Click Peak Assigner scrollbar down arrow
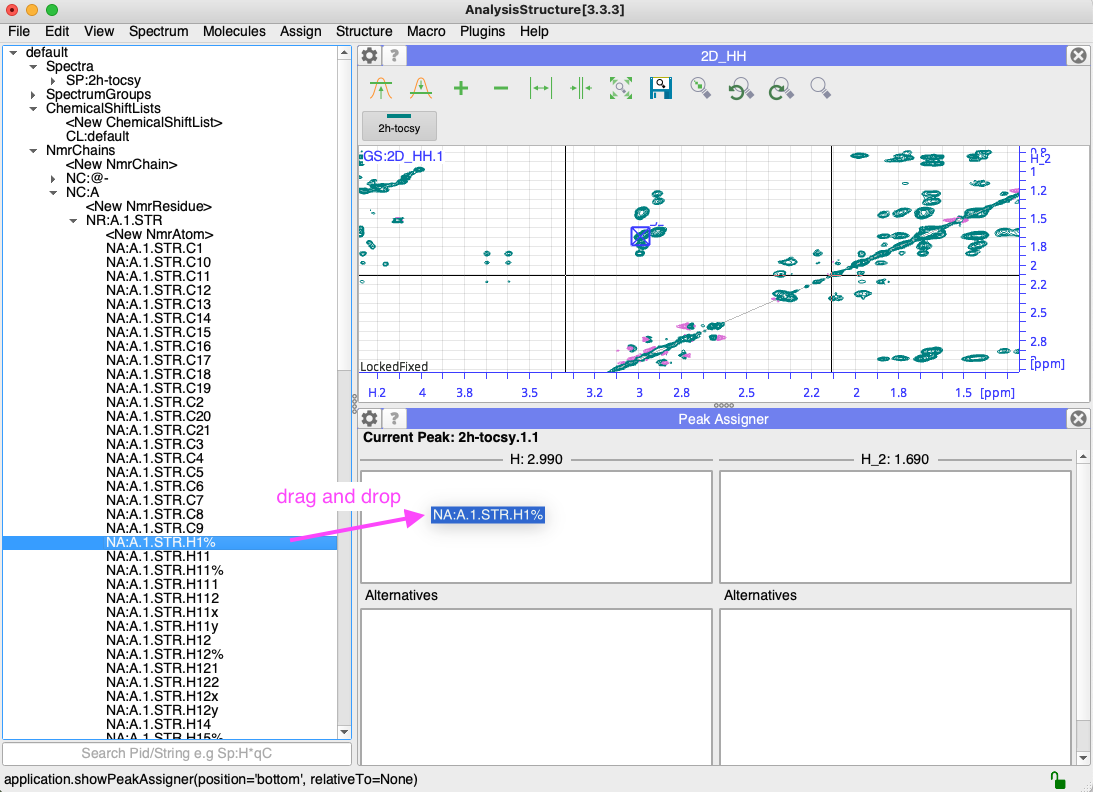1093x792 pixels. [1083, 758]
